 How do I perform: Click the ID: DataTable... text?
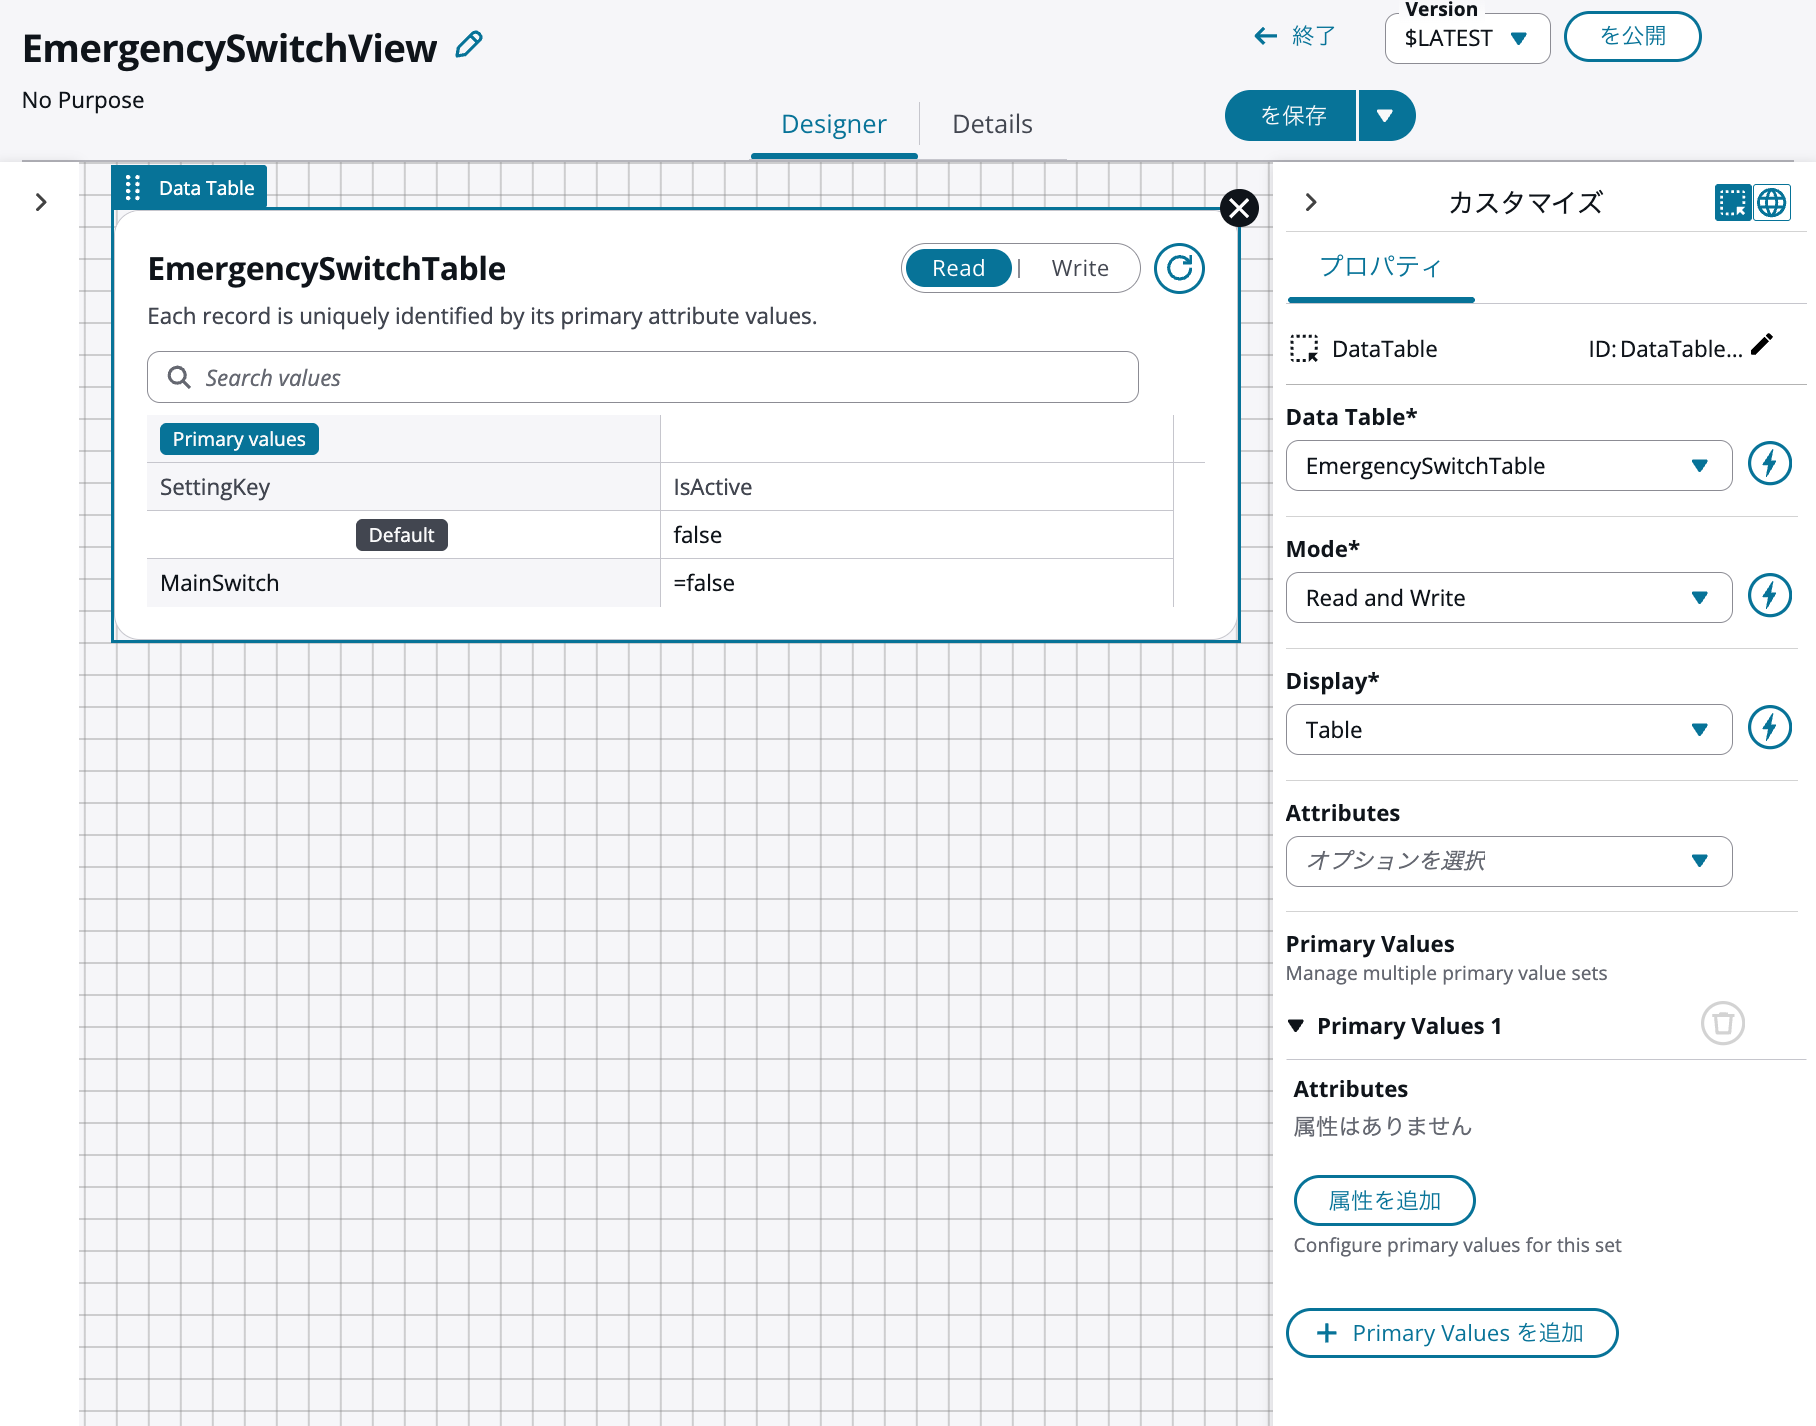coord(1666,349)
